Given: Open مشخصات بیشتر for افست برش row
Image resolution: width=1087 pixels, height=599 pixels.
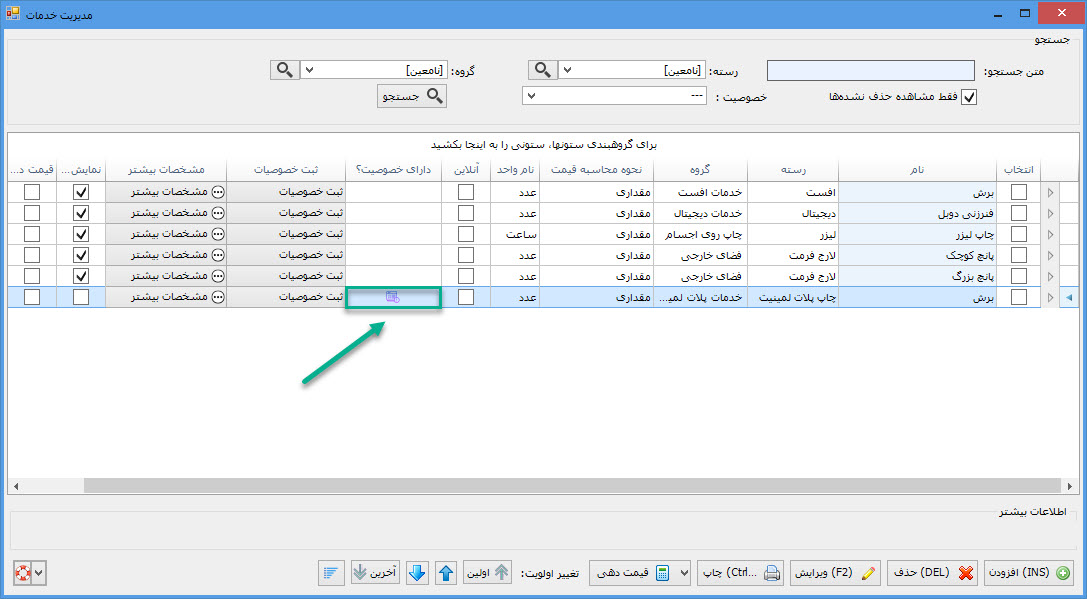Looking at the screenshot, I should point(166,192).
